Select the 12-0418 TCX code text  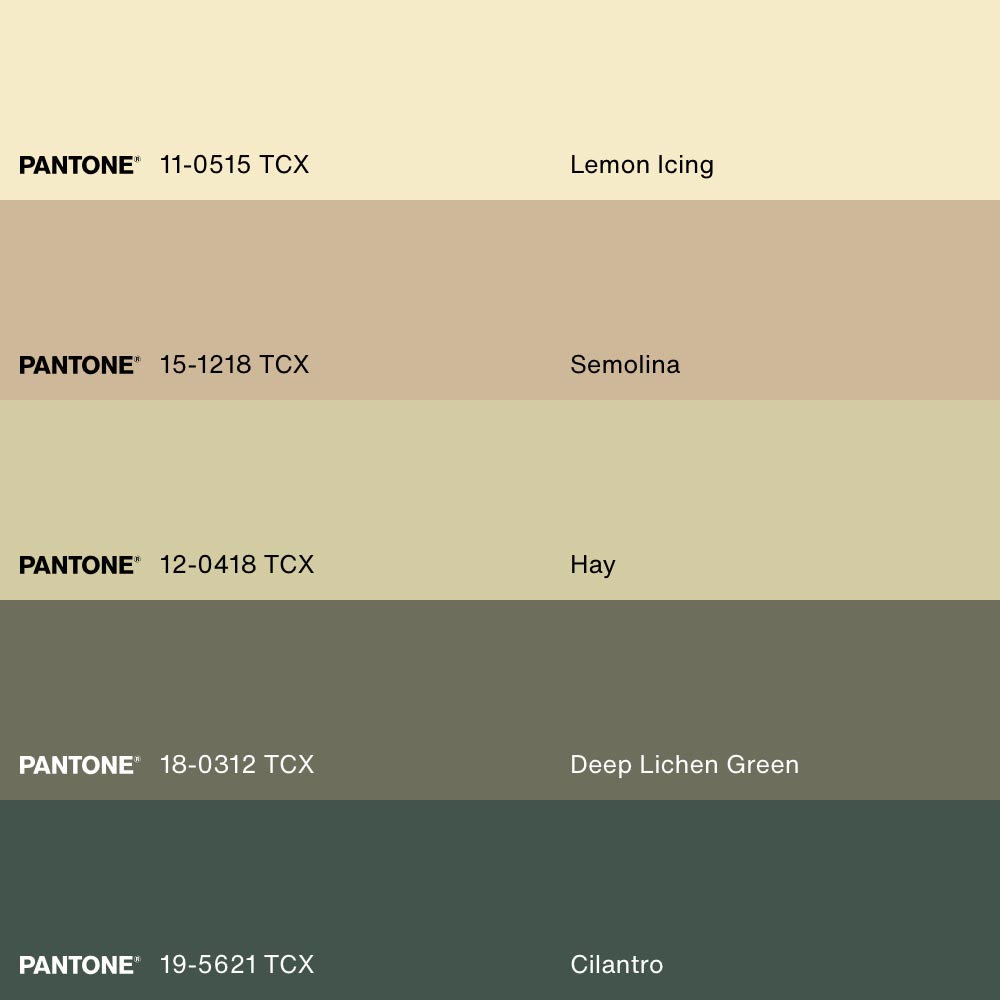tap(236, 565)
